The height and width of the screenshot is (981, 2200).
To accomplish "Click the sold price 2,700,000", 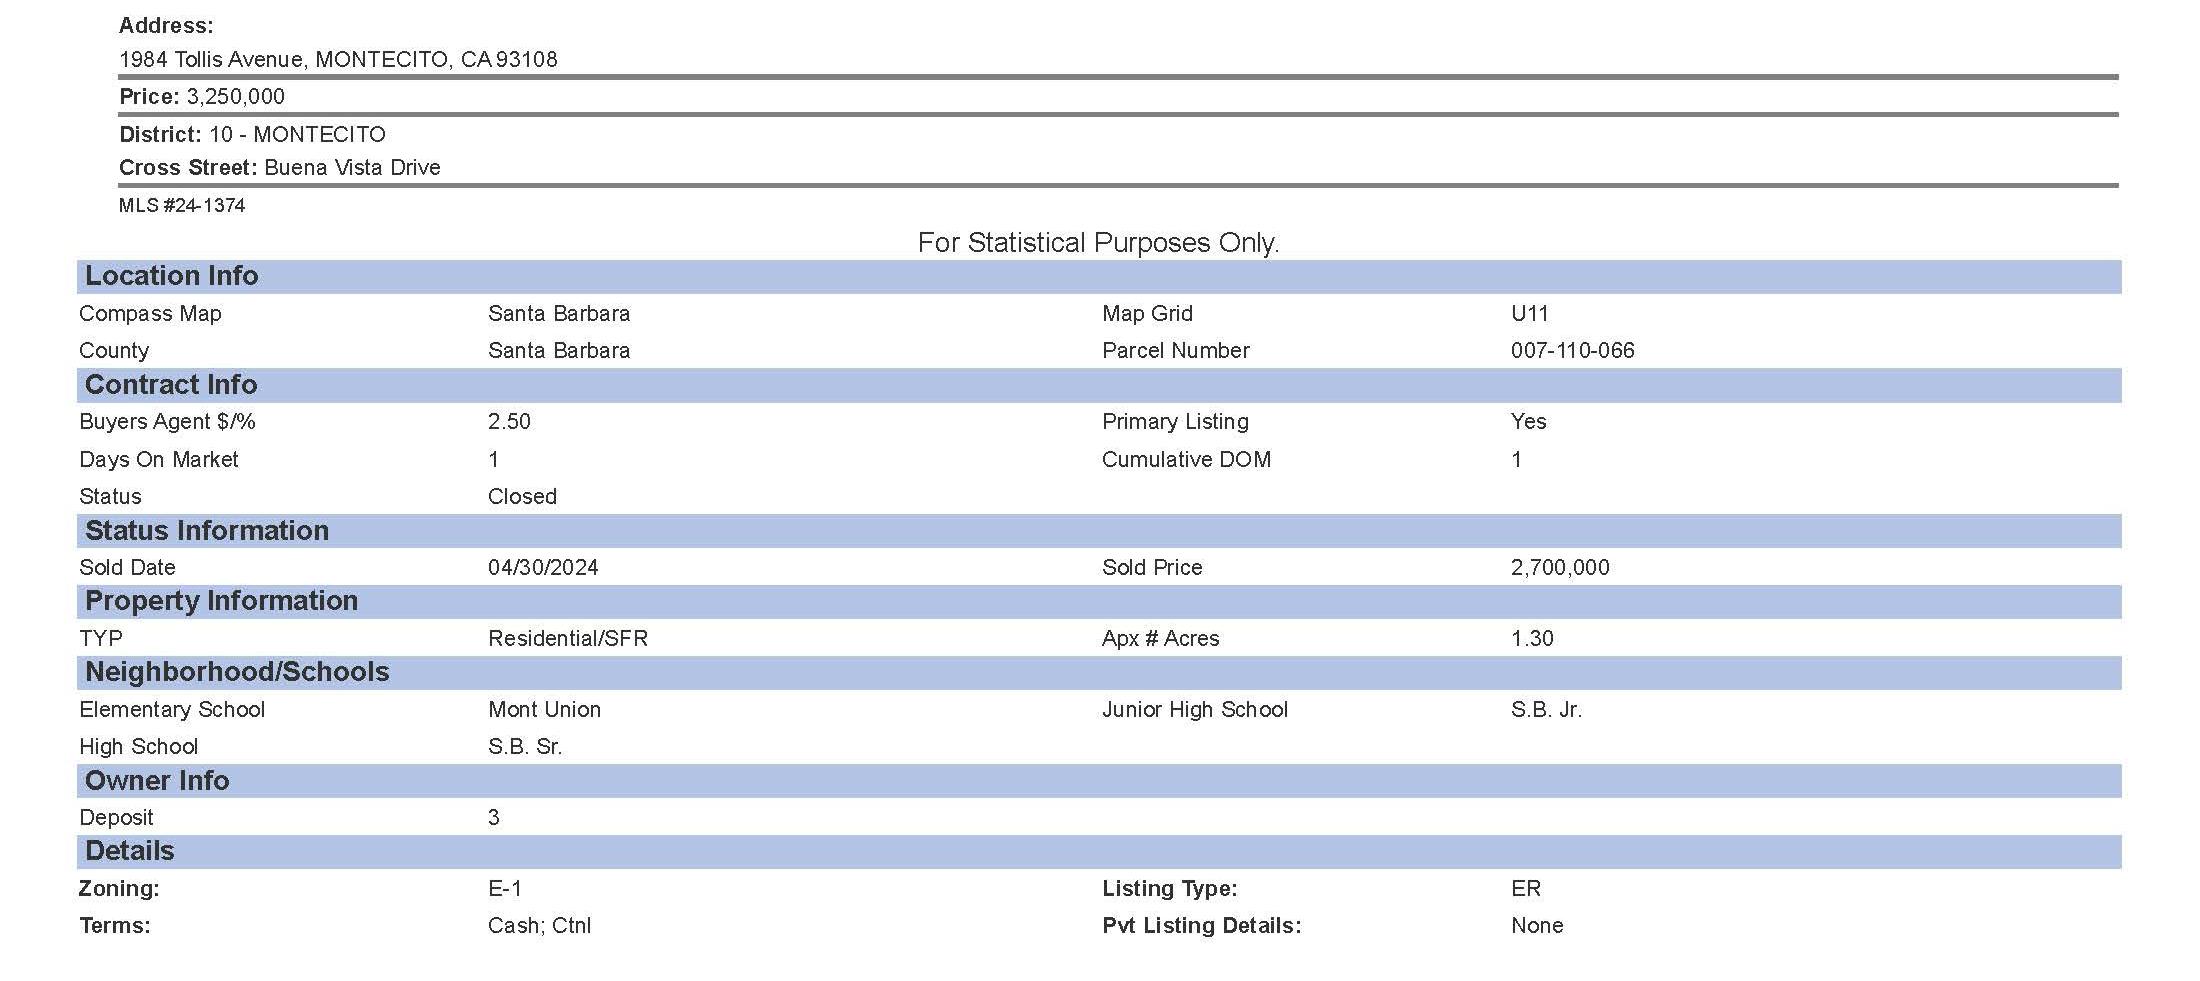I will (1560, 568).
